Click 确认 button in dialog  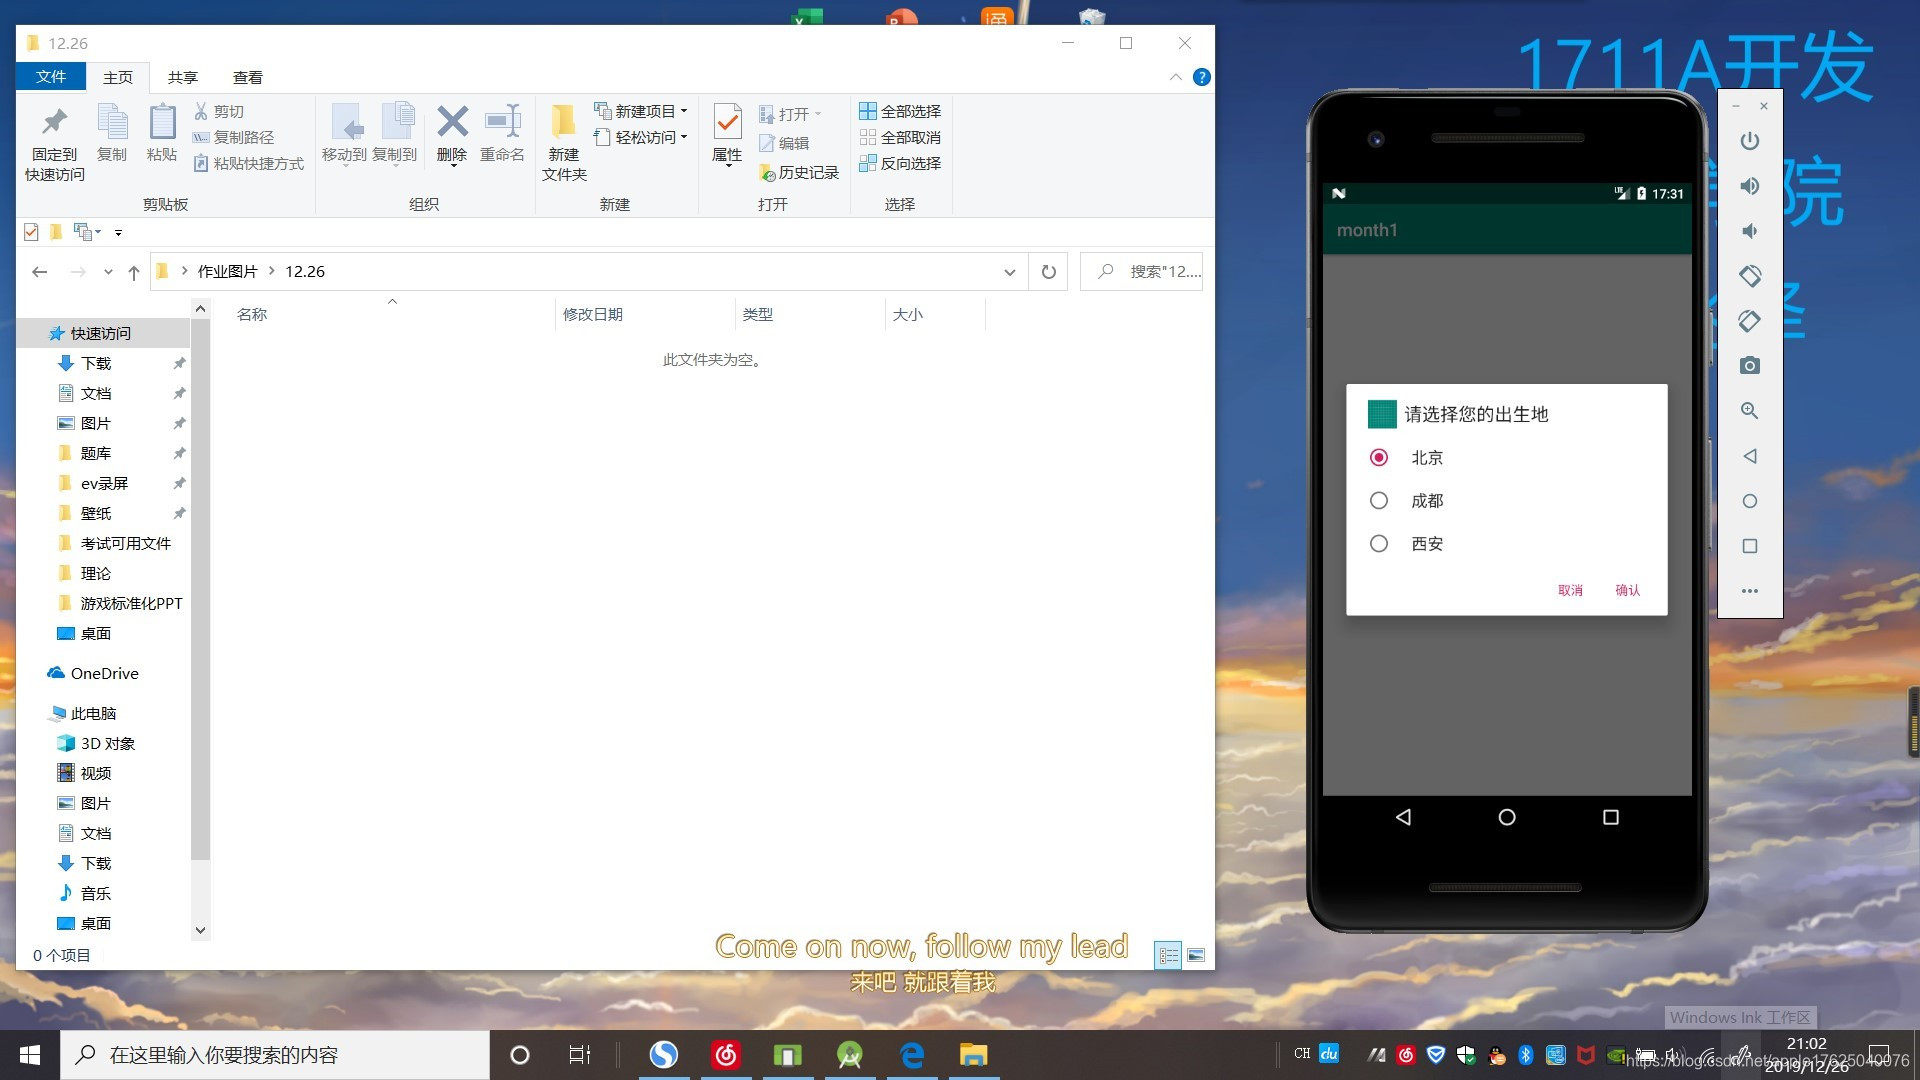(1627, 590)
